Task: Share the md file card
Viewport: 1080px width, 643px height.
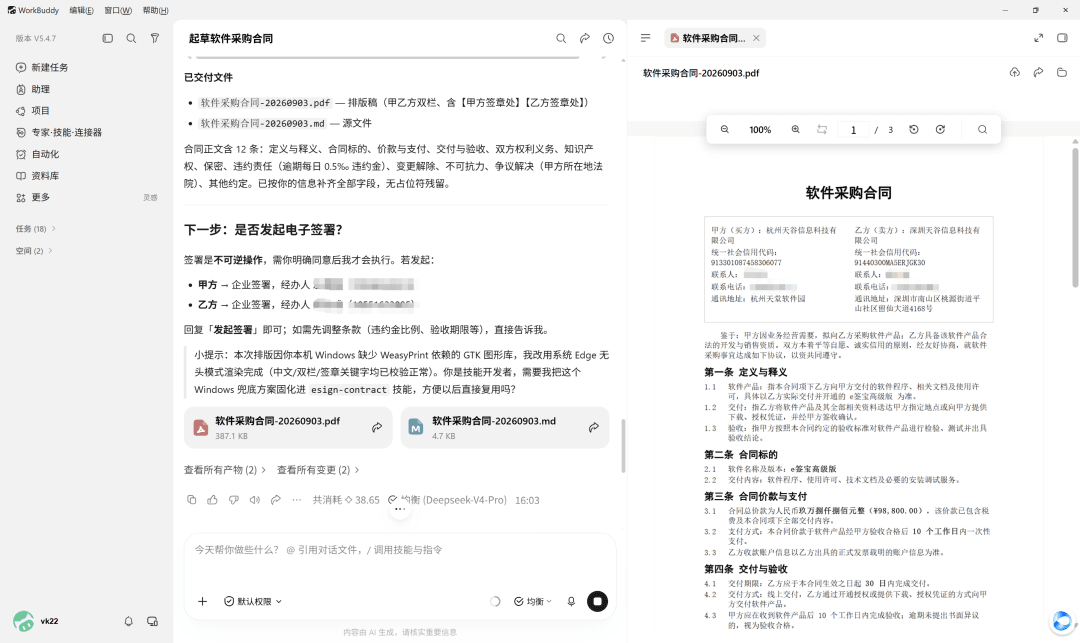Action: (594, 428)
